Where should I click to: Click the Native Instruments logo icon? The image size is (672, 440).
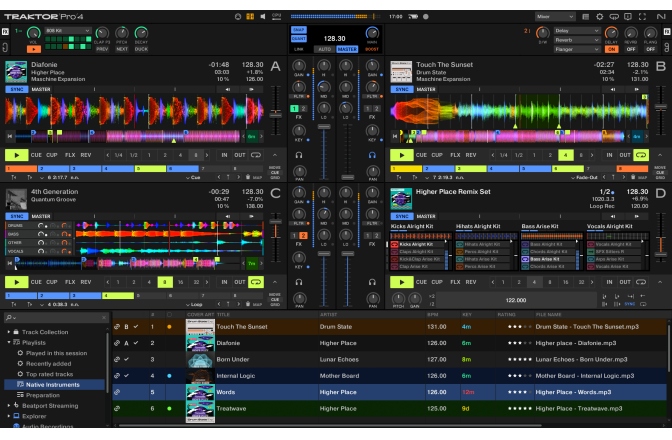tap(661, 17)
